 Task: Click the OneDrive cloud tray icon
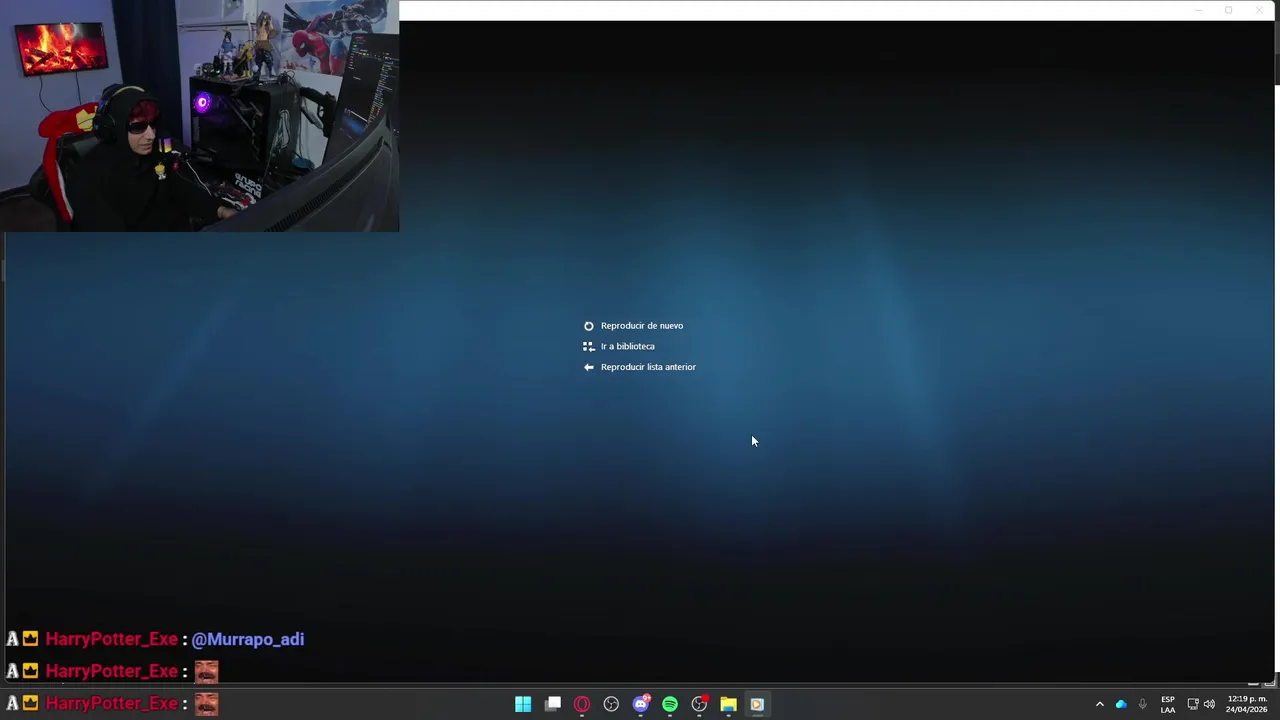tap(1121, 704)
